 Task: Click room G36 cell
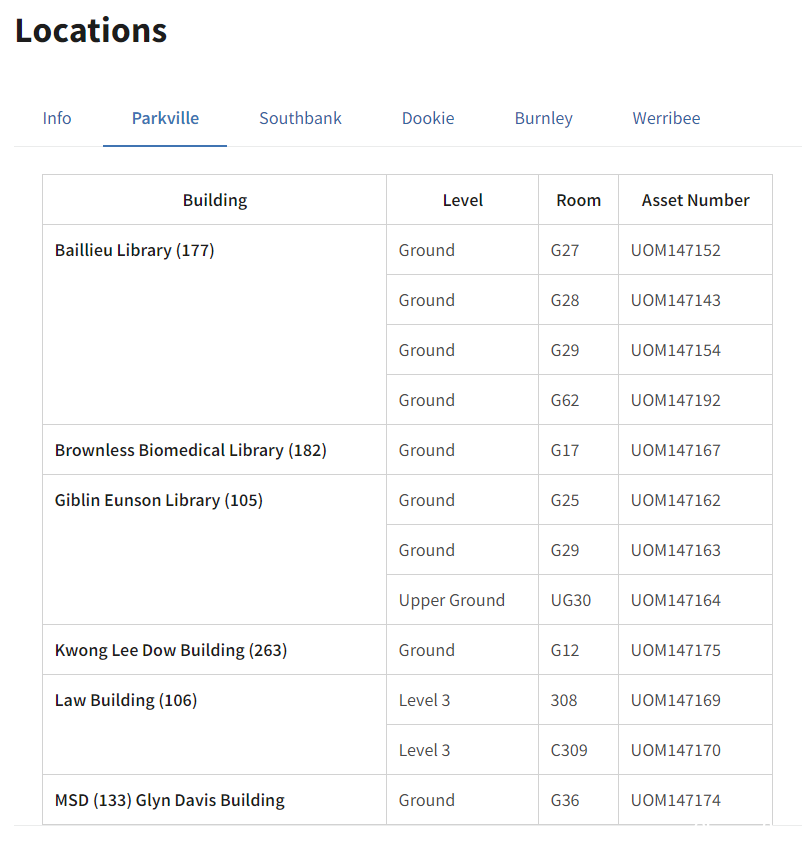pos(579,800)
